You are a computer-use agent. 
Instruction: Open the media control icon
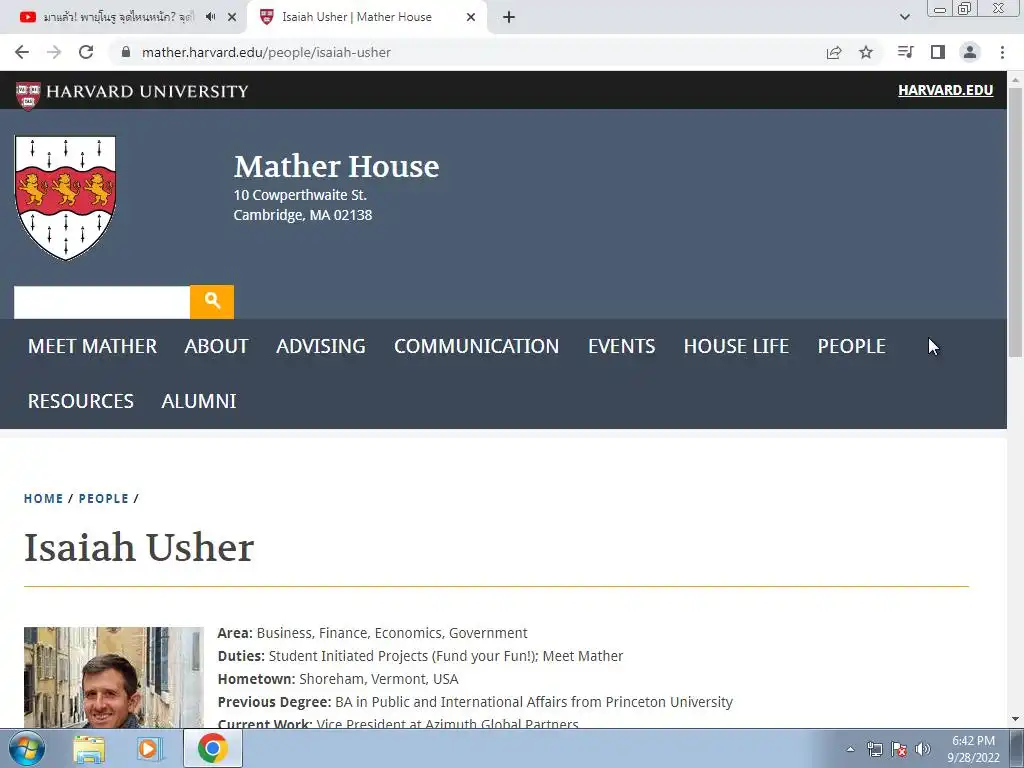pos(905,52)
